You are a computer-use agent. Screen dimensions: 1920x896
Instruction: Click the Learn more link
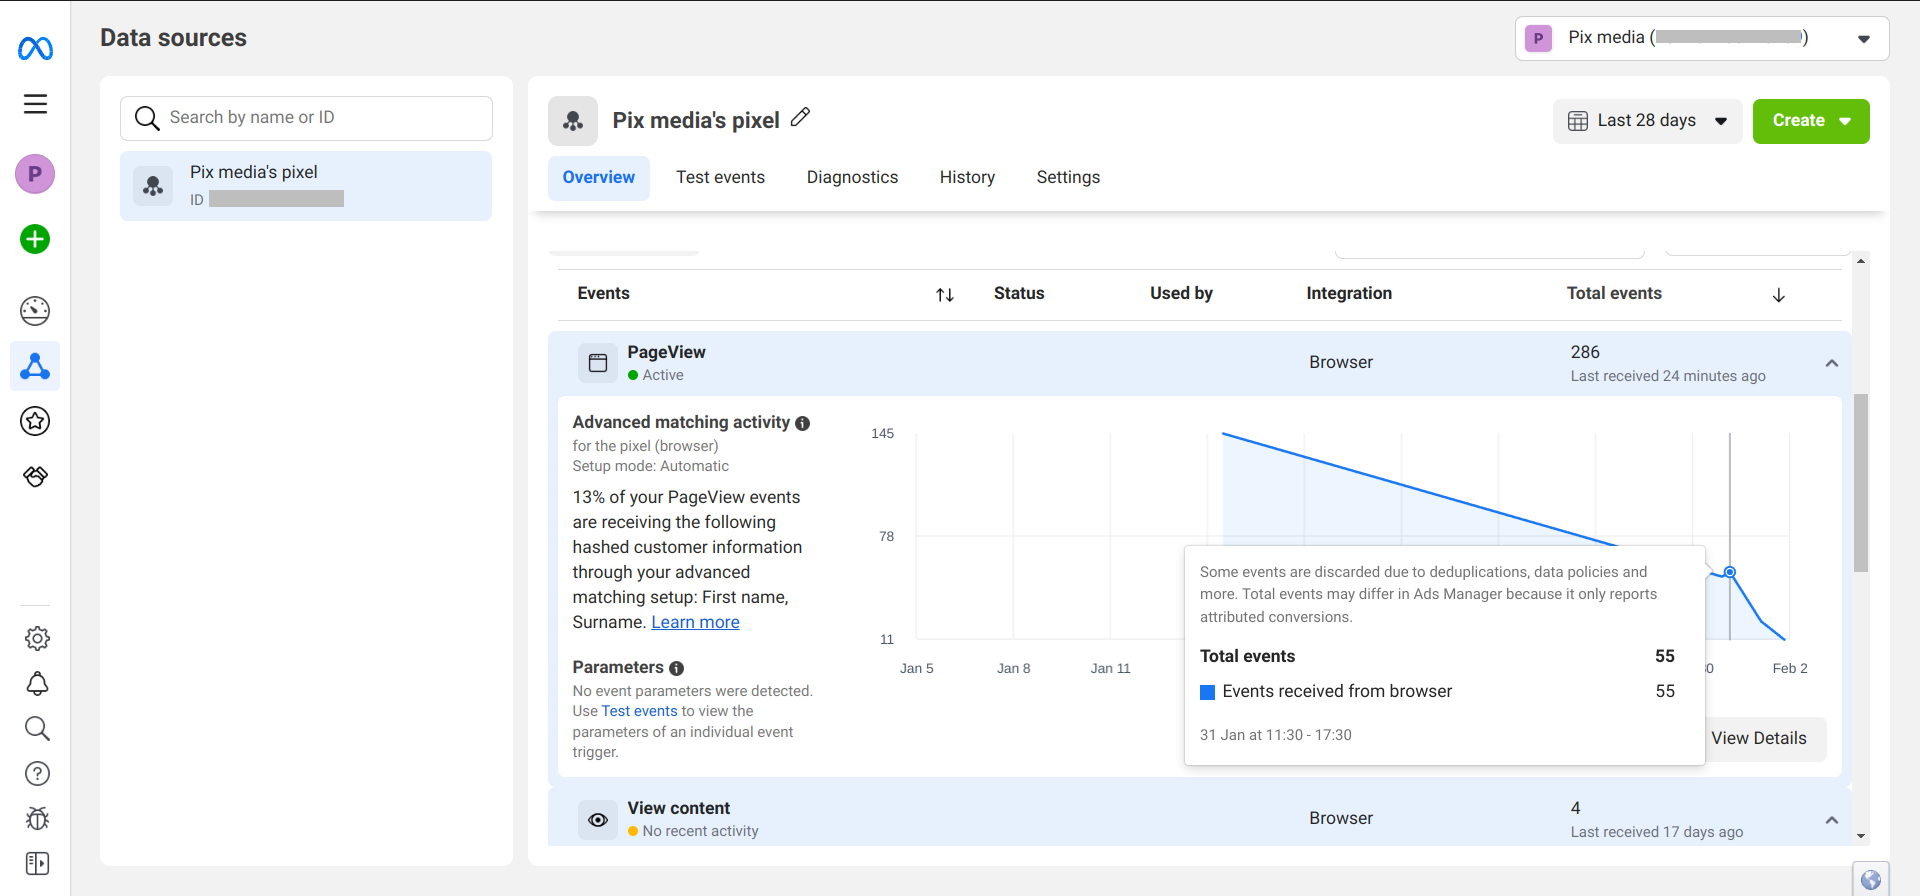click(695, 622)
